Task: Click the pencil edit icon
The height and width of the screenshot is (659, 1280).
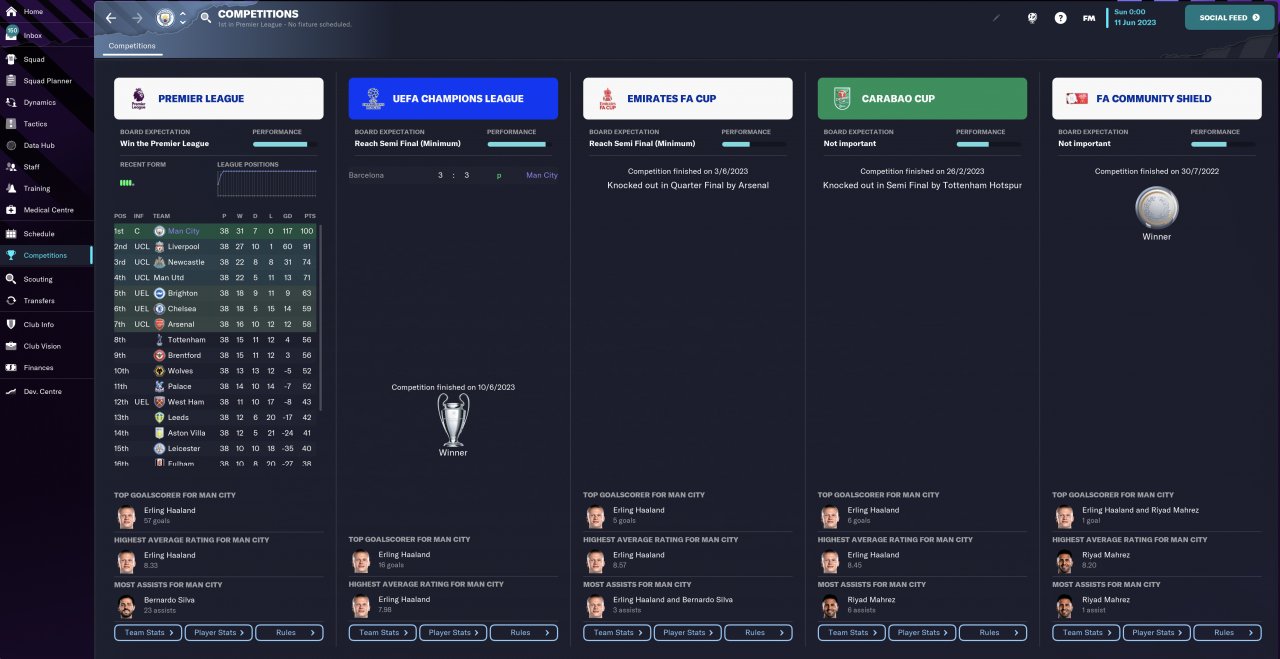Action: click(x=996, y=18)
